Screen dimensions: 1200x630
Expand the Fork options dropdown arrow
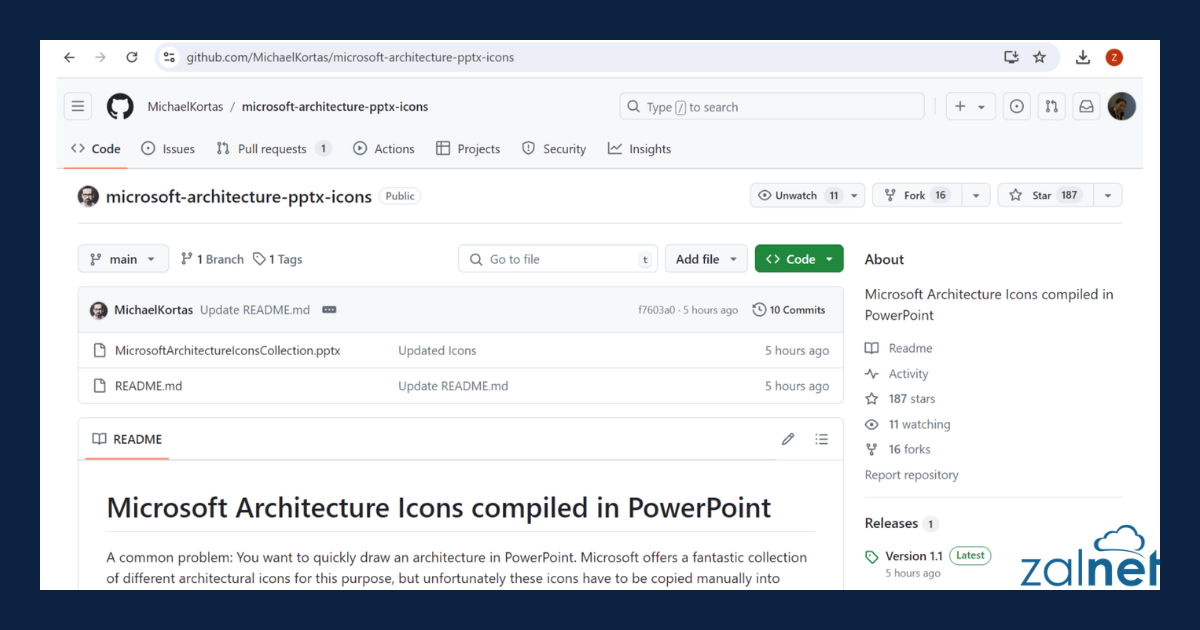(976, 196)
